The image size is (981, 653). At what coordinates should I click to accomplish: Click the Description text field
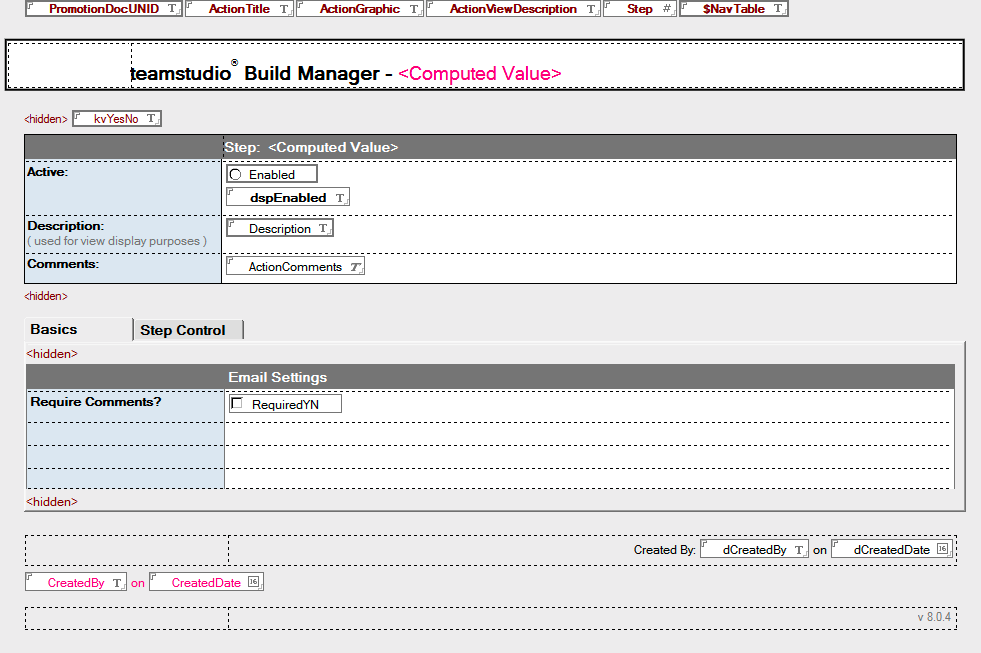click(280, 228)
